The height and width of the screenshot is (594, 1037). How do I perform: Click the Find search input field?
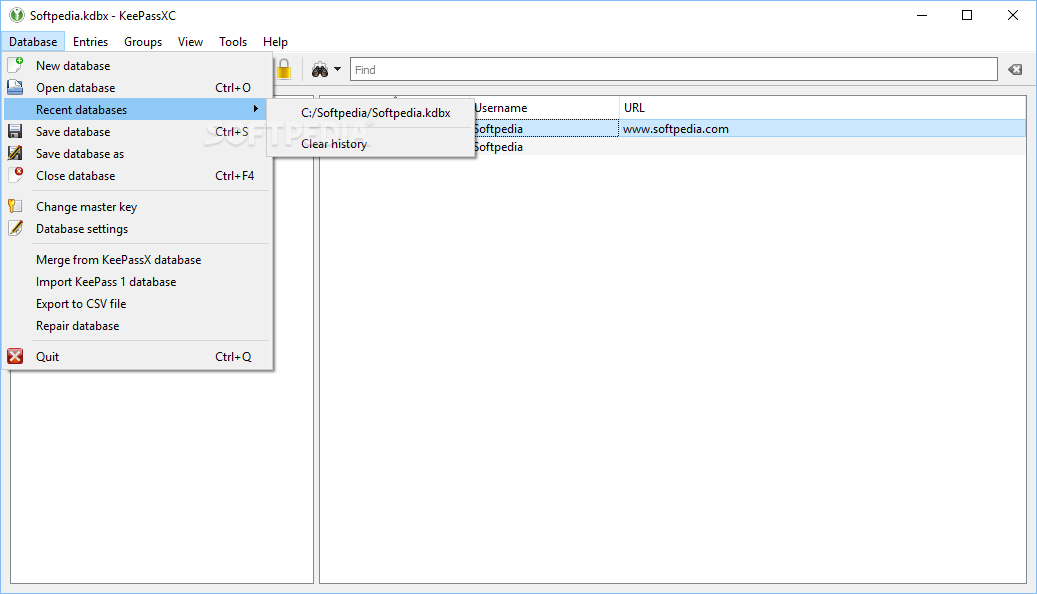point(673,69)
